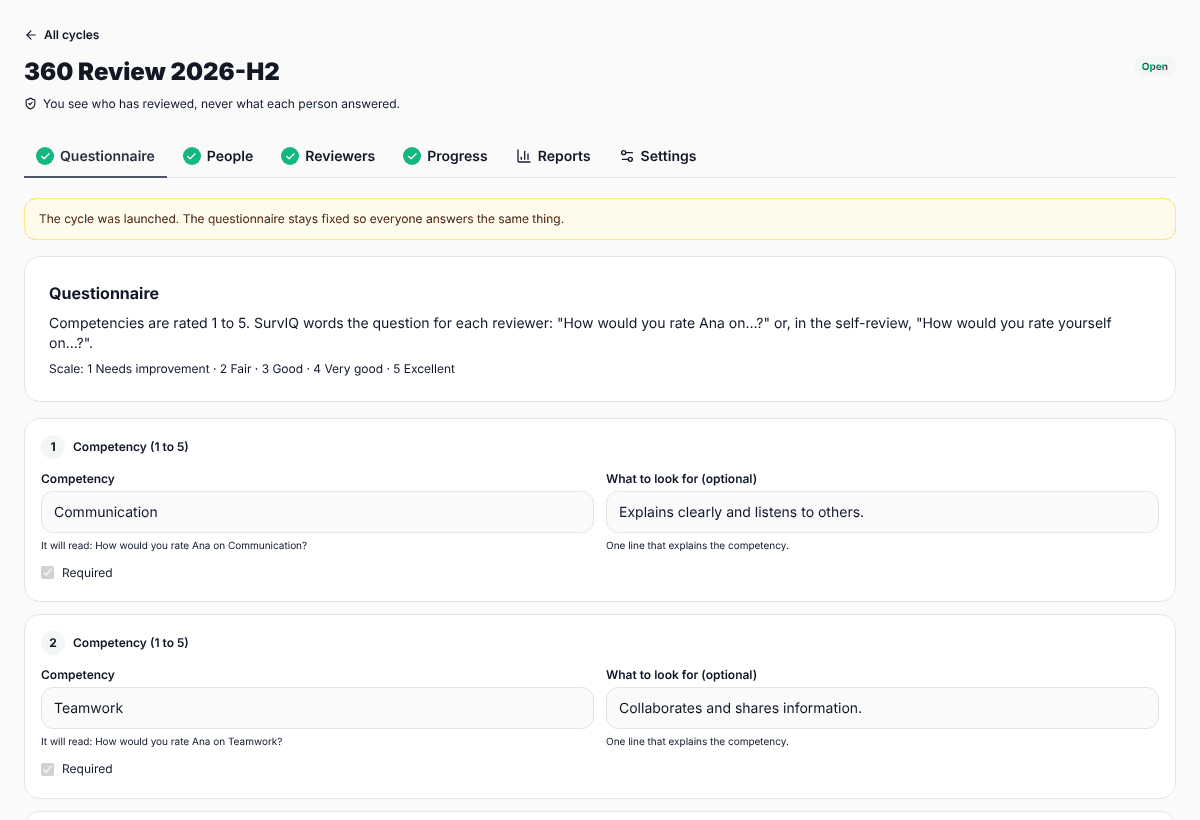Image resolution: width=1200 pixels, height=820 pixels.
Task: Click the Open status badge
Action: 1155,67
